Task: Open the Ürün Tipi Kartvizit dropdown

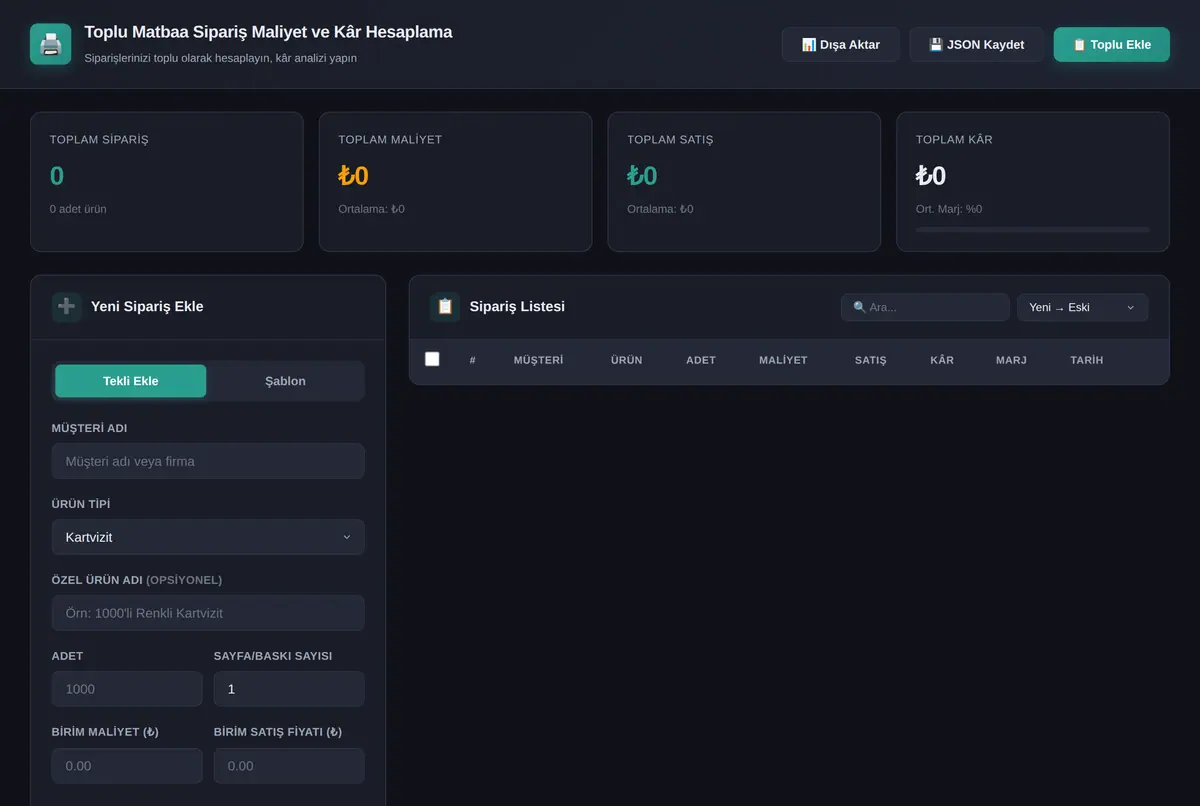Action: coord(208,537)
